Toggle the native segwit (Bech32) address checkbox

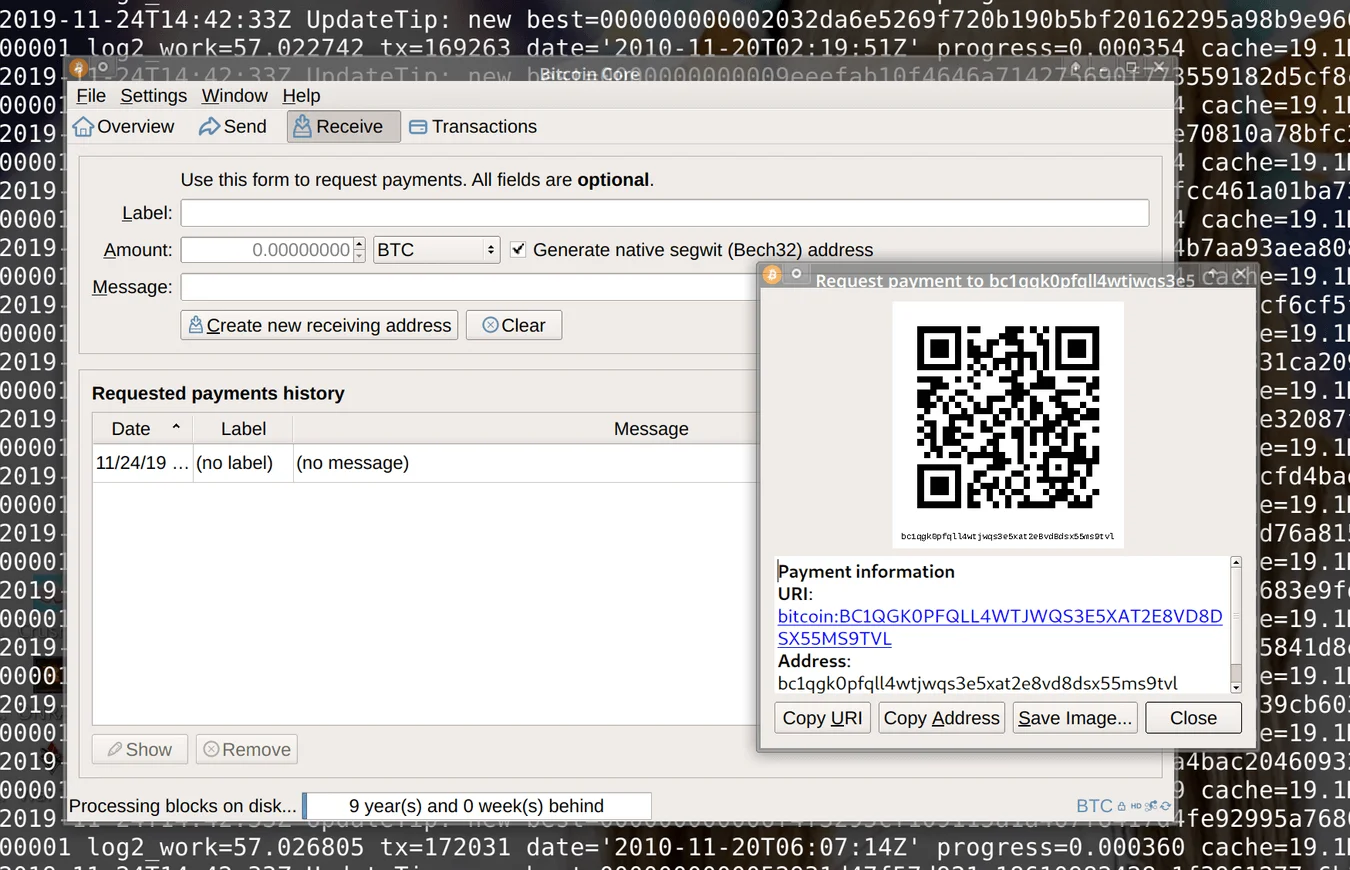pos(518,250)
